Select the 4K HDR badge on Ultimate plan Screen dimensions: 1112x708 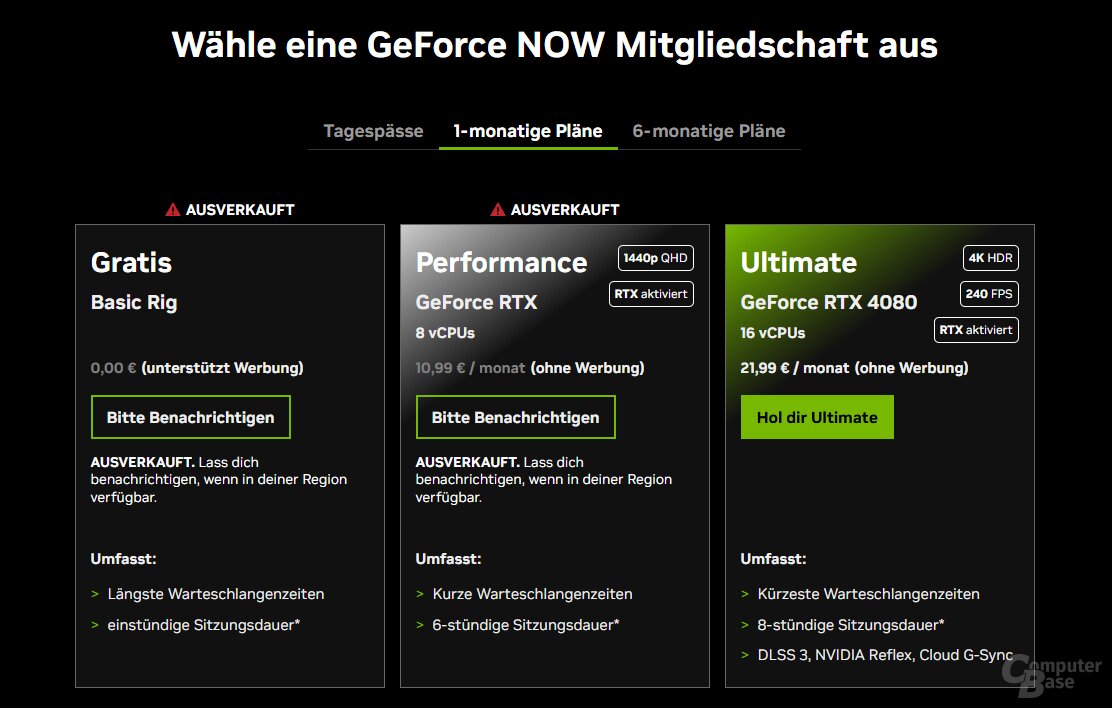tap(990, 257)
